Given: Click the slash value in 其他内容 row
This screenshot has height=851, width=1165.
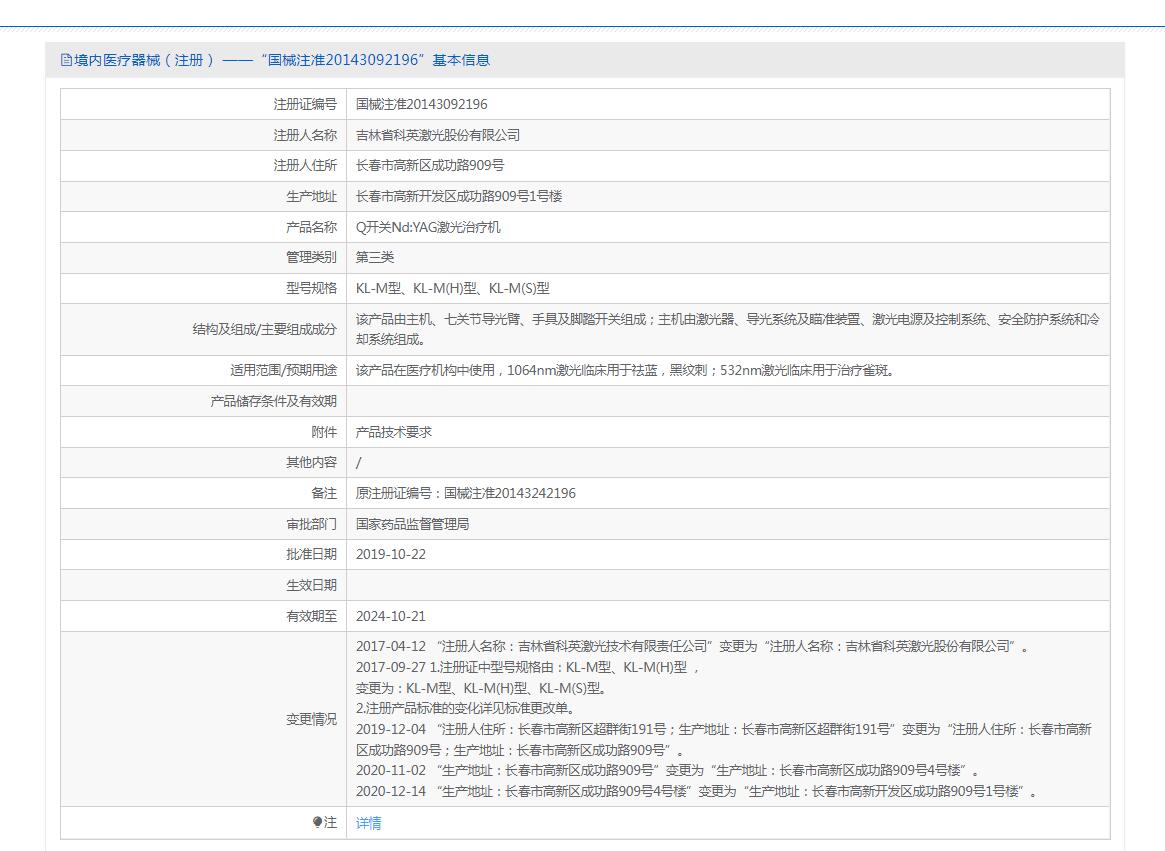Looking at the screenshot, I should (359, 463).
